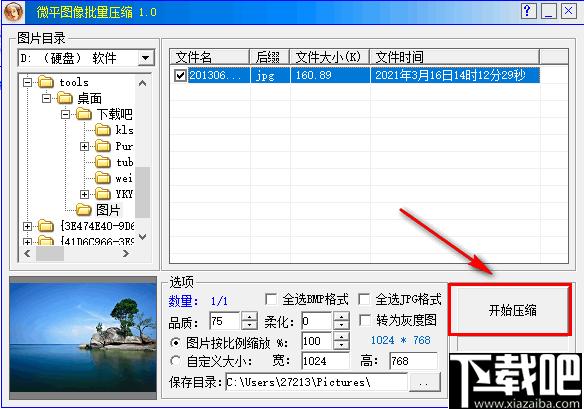The image size is (584, 409).
Task: Open help with the question mark icon
Action: click(x=528, y=11)
